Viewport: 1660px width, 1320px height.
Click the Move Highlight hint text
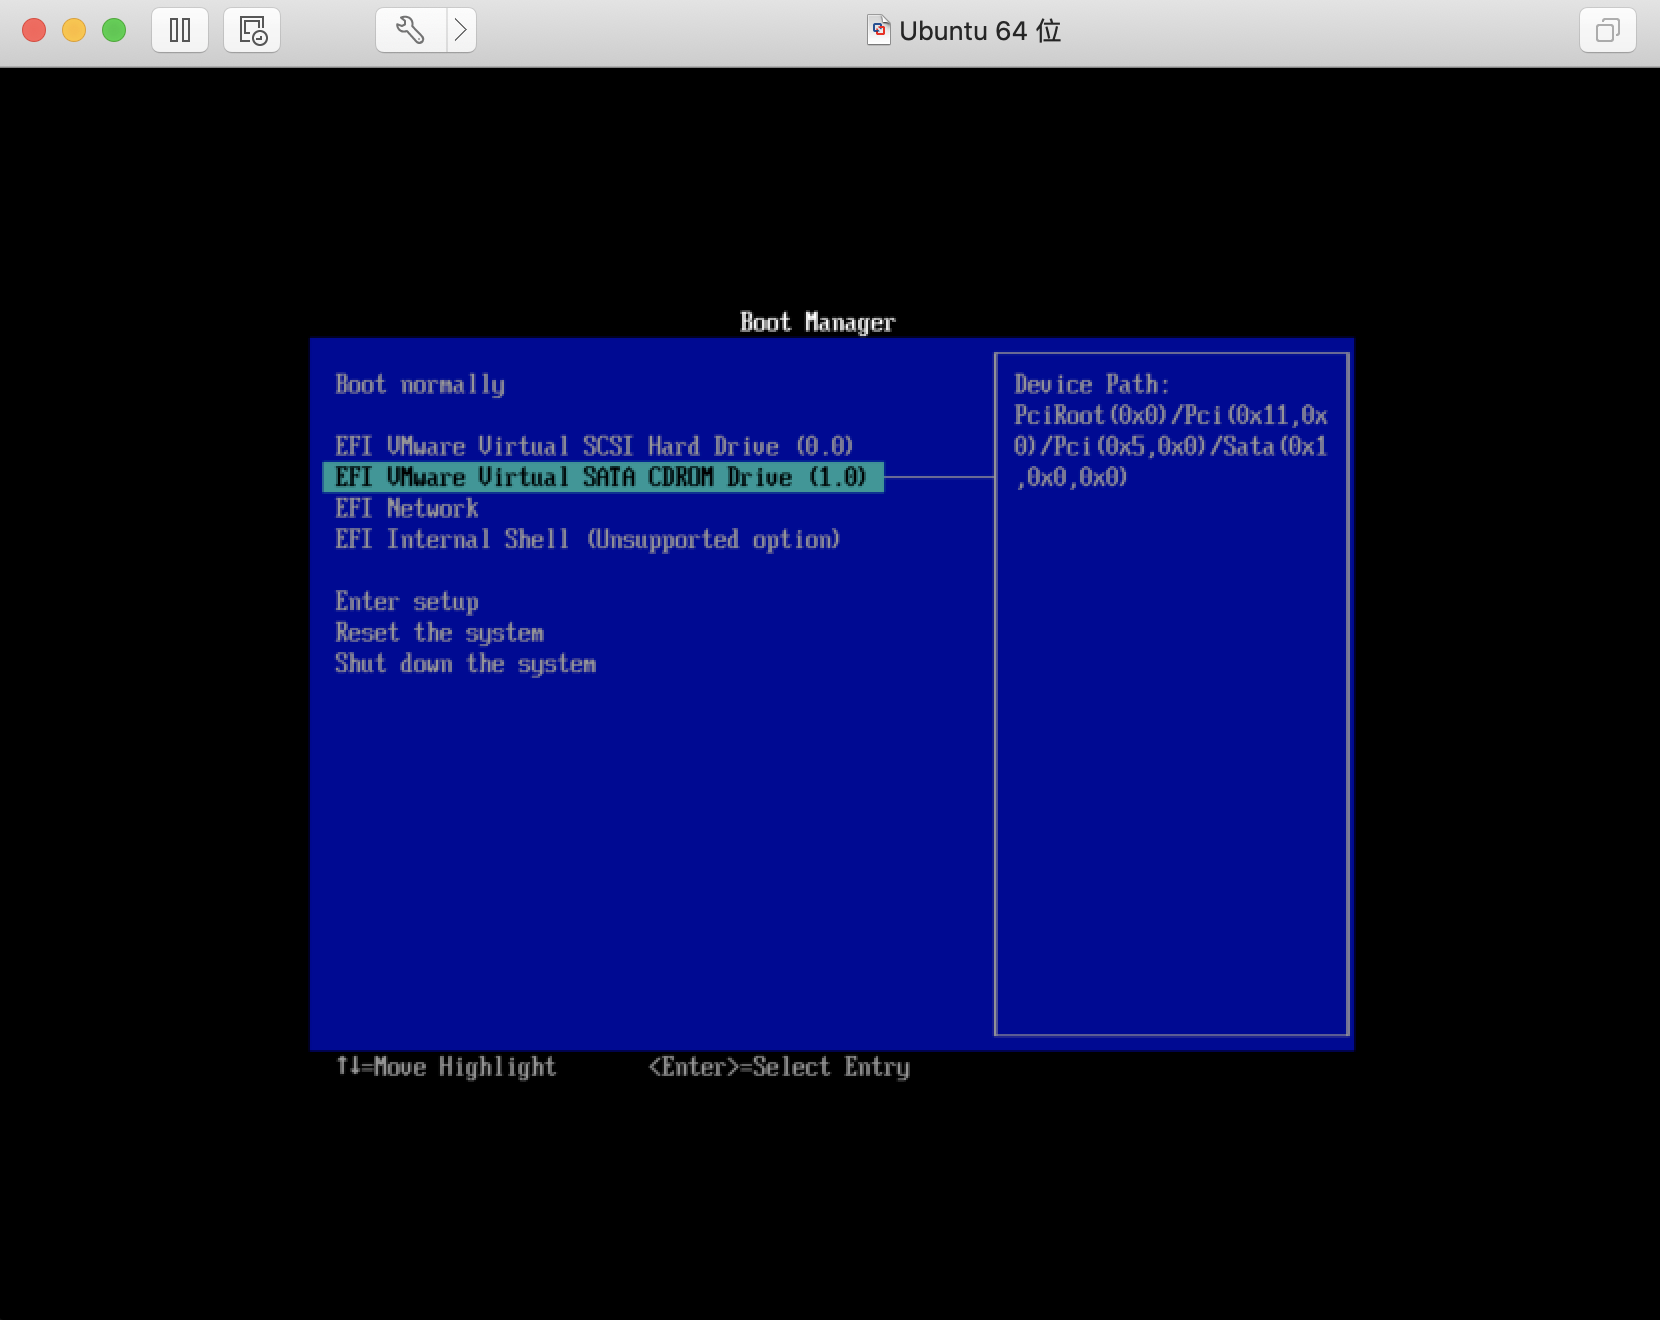point(446,1067)
